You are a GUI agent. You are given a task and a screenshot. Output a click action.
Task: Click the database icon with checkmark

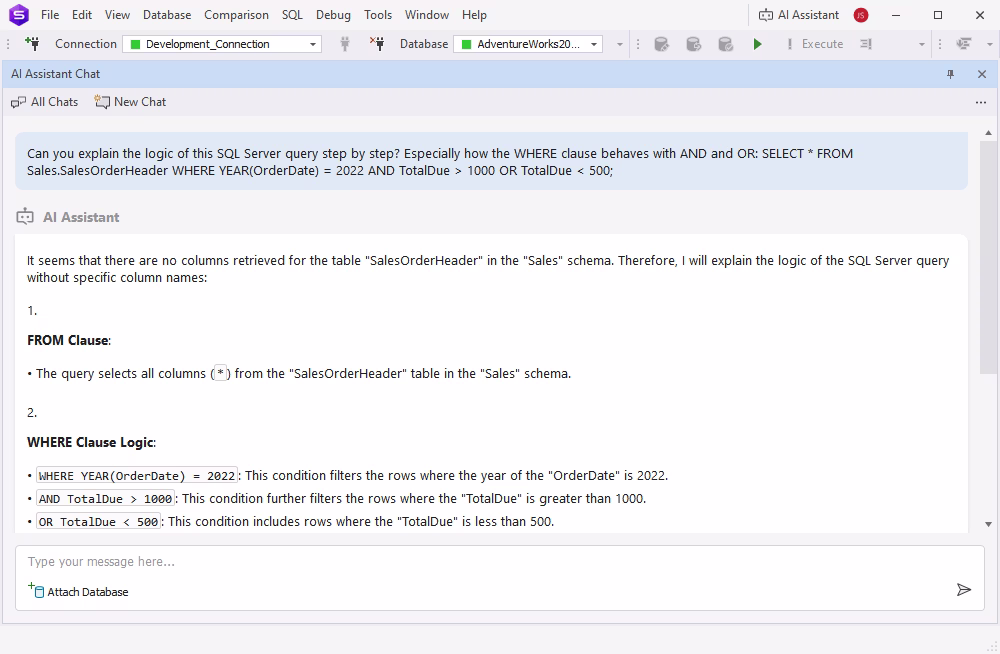click(x=726, y=44)
